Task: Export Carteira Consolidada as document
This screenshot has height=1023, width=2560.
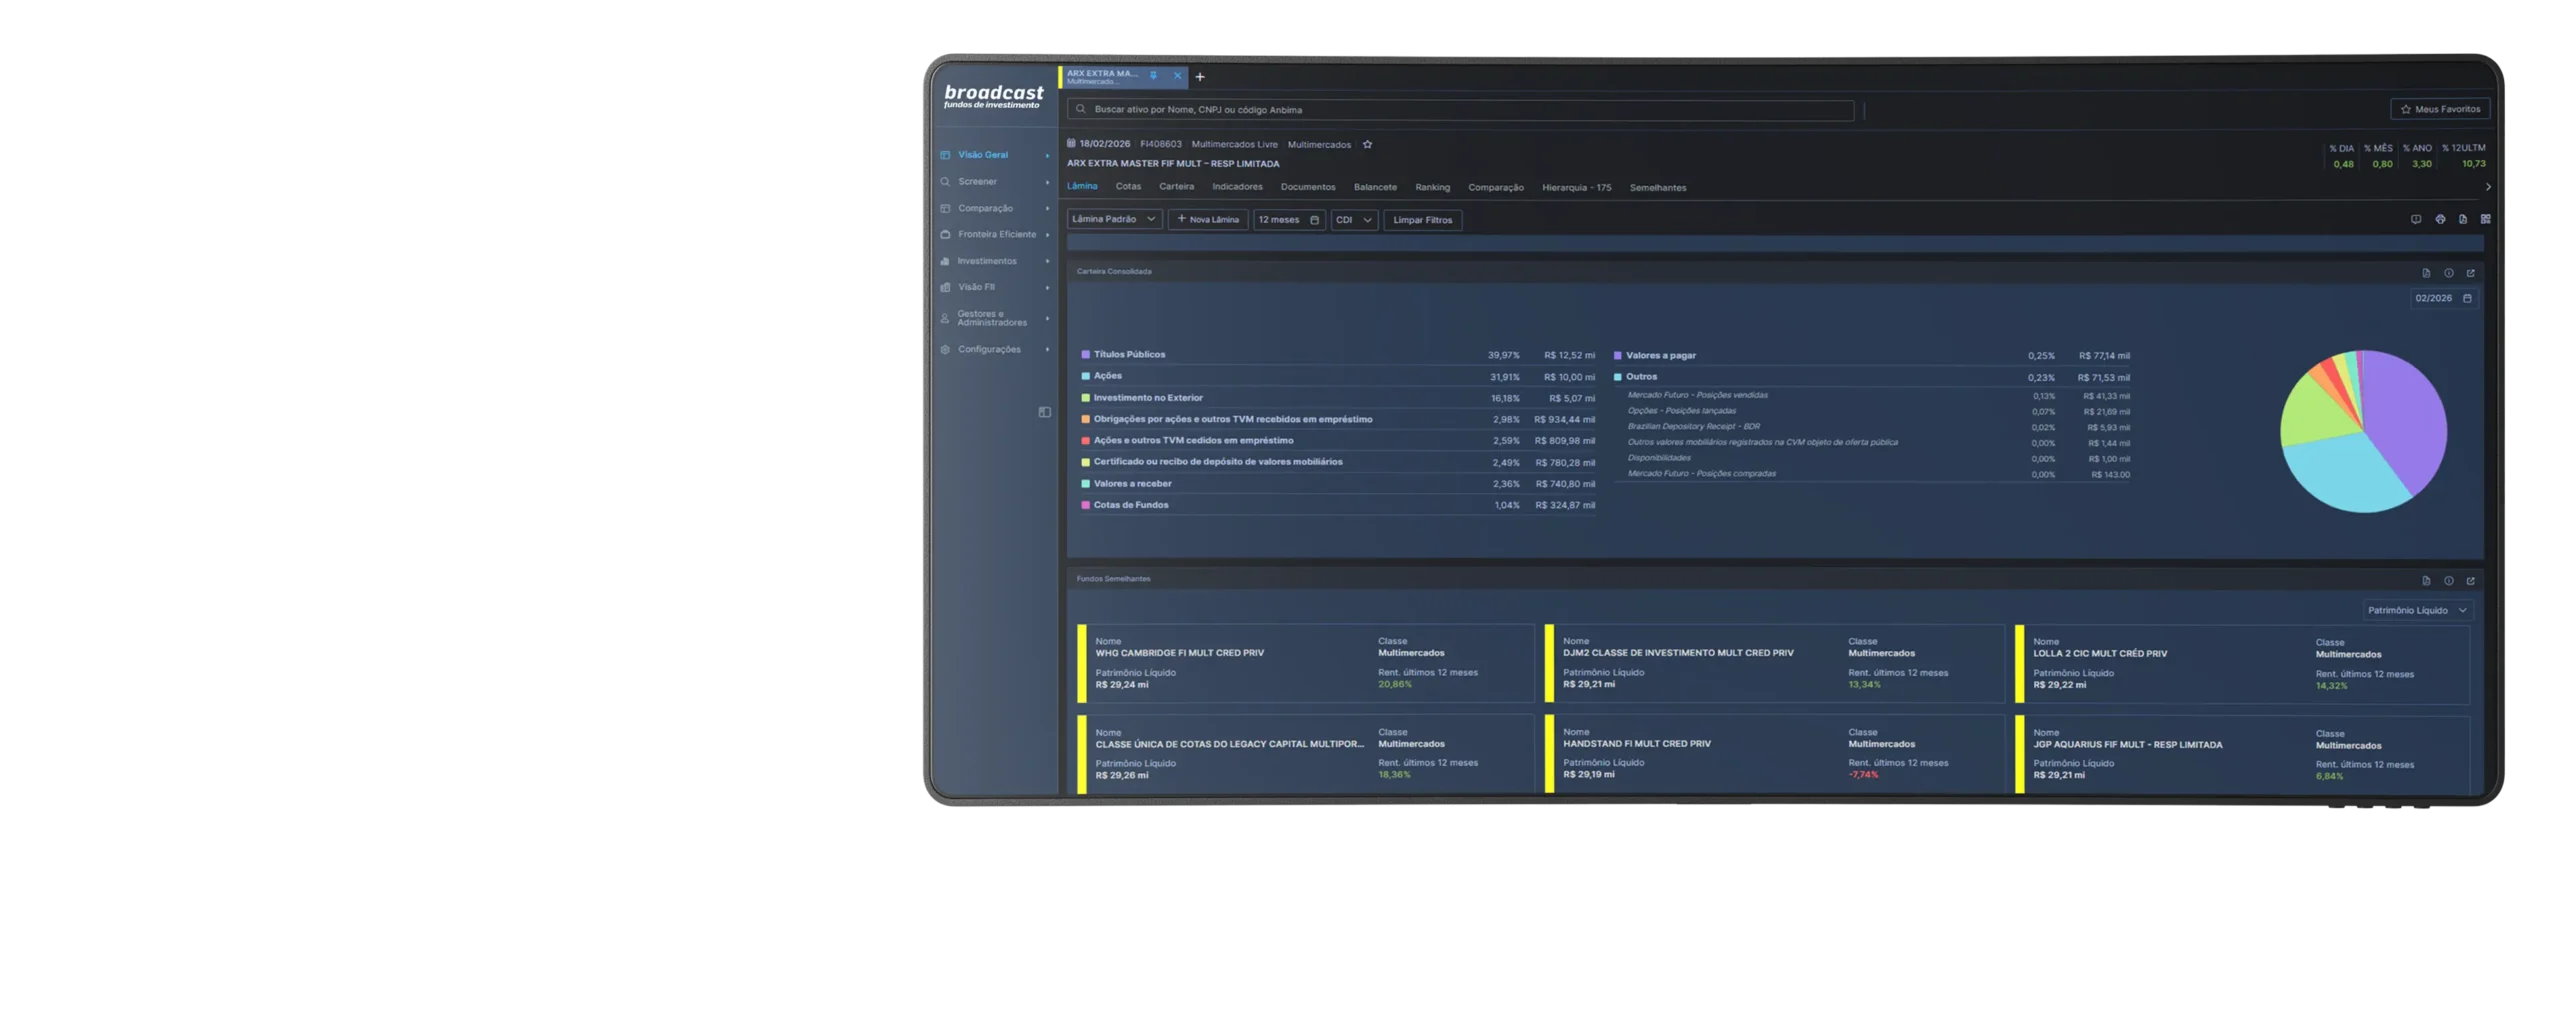Action: point(2426,273)
